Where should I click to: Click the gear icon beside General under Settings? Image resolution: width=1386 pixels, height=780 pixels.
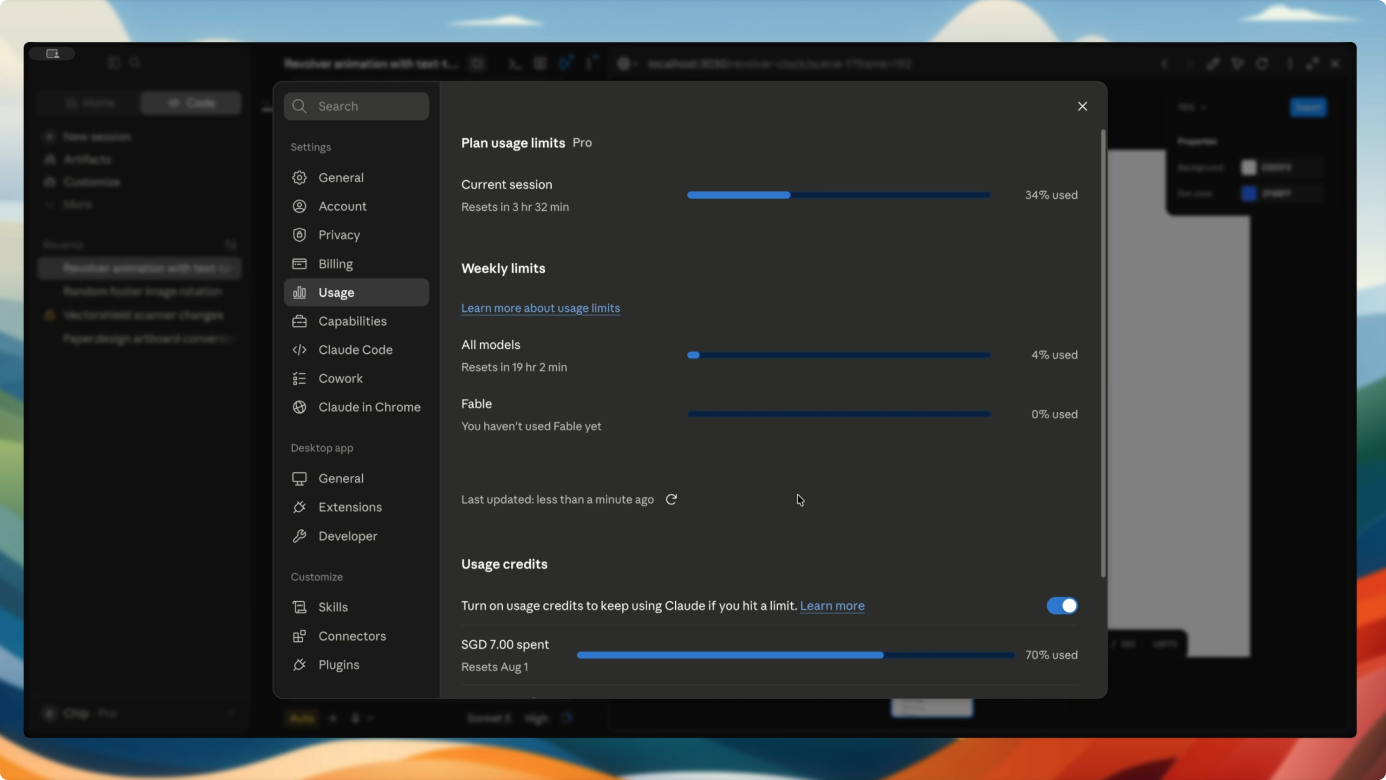(x=299, y=178)
